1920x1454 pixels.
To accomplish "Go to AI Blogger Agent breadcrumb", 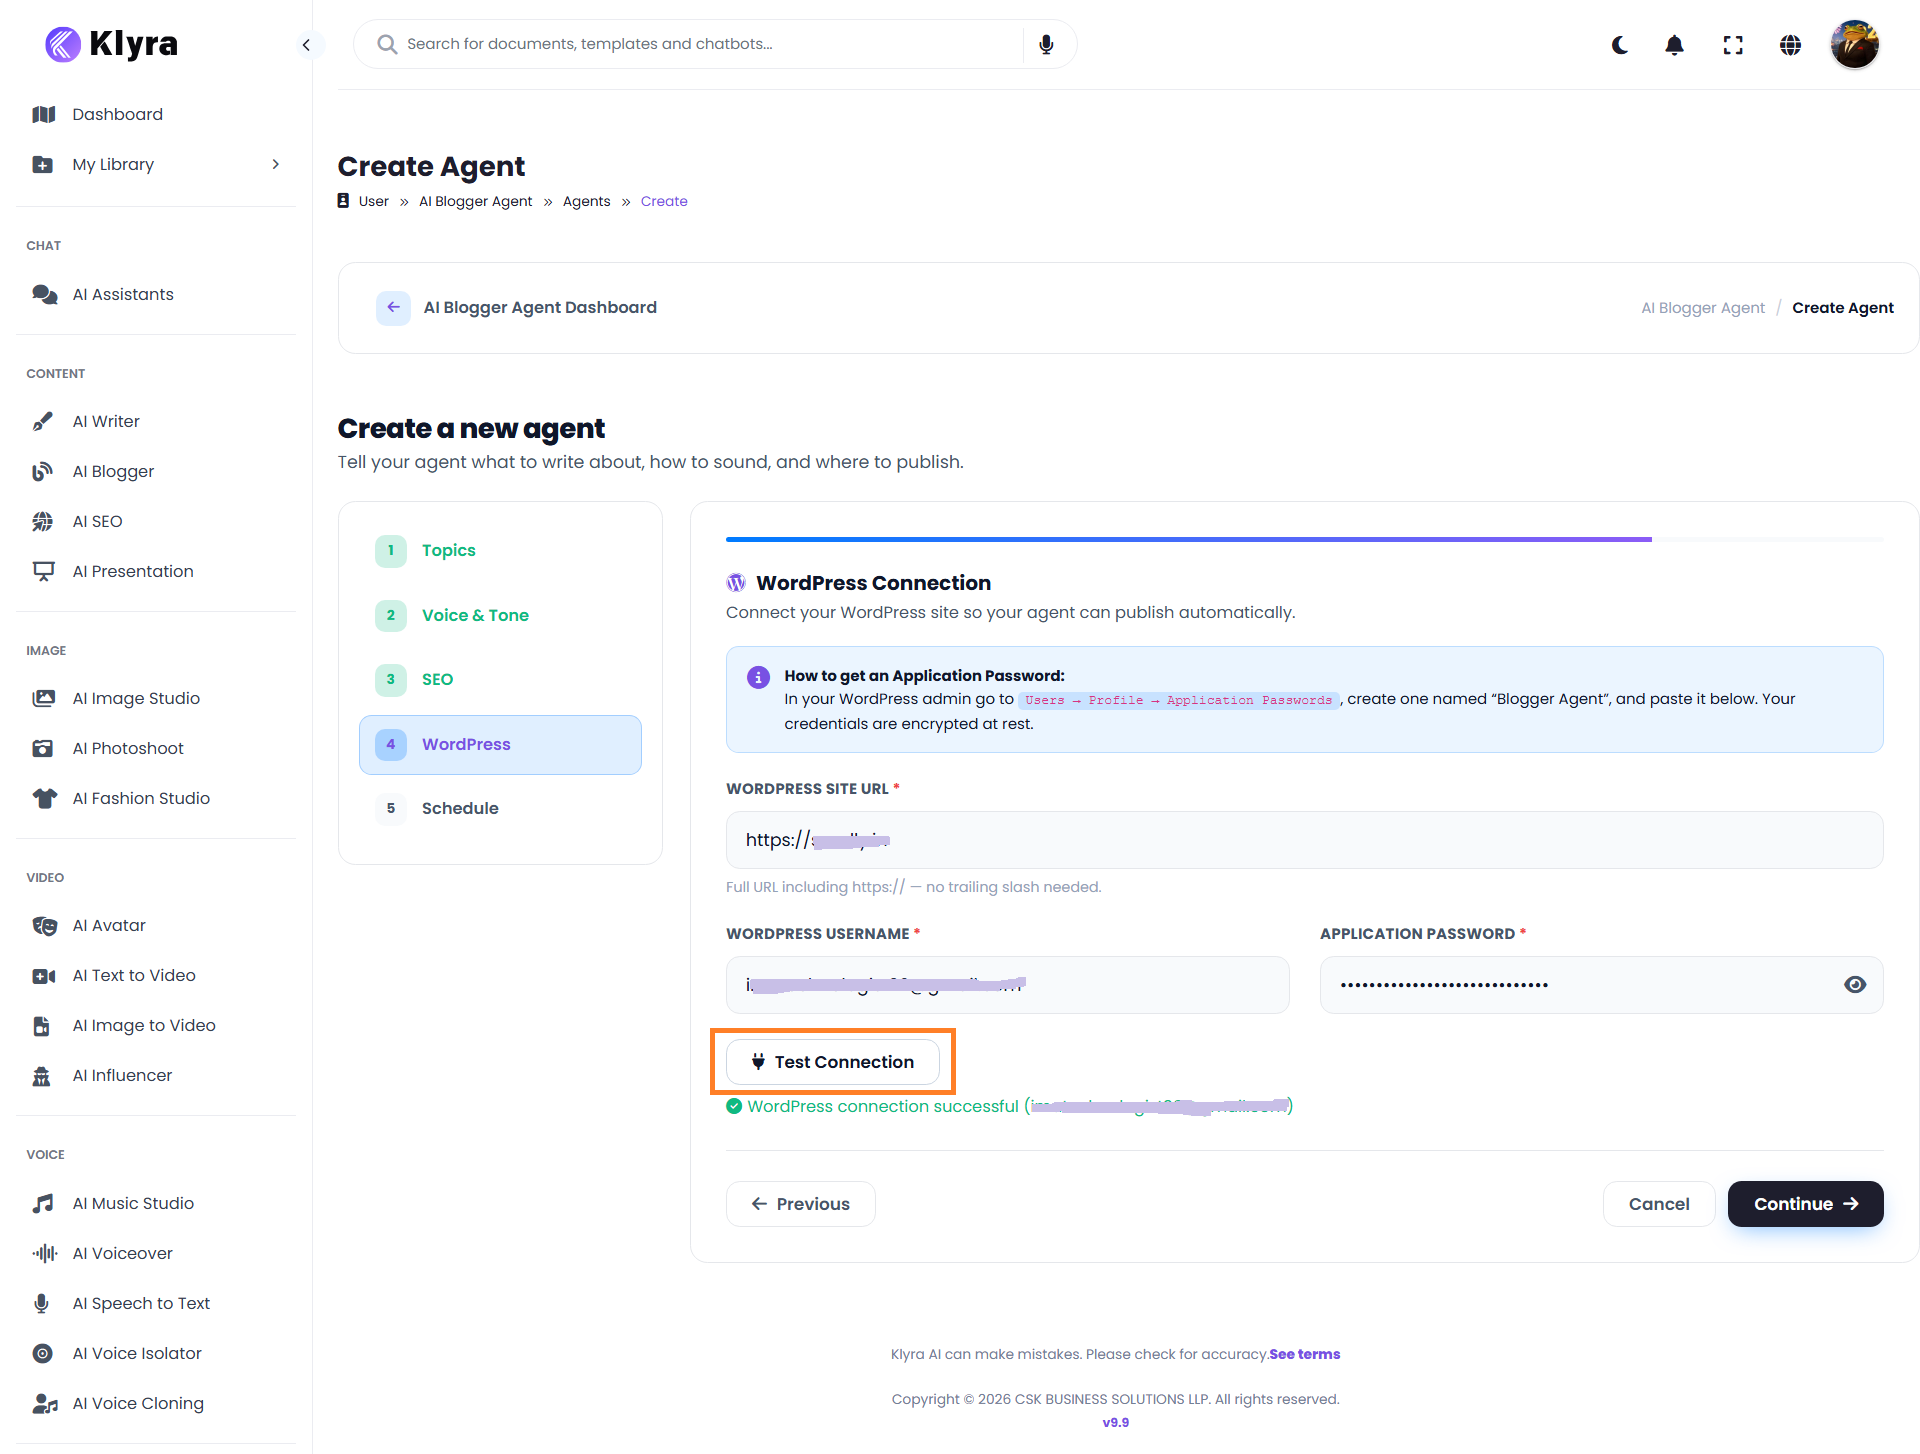I will click(475, 201).
